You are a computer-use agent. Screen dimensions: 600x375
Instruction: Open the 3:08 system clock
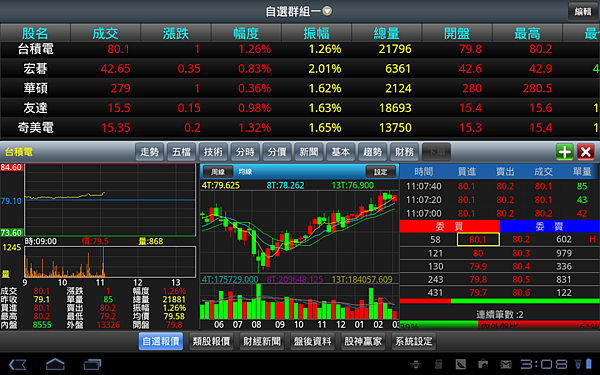544,364
